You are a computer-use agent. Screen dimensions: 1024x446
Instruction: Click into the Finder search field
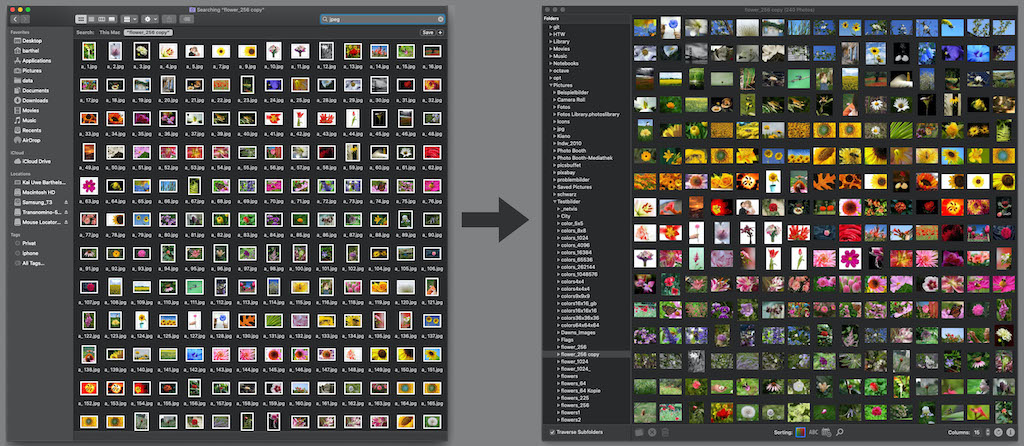tap(383, 20)
